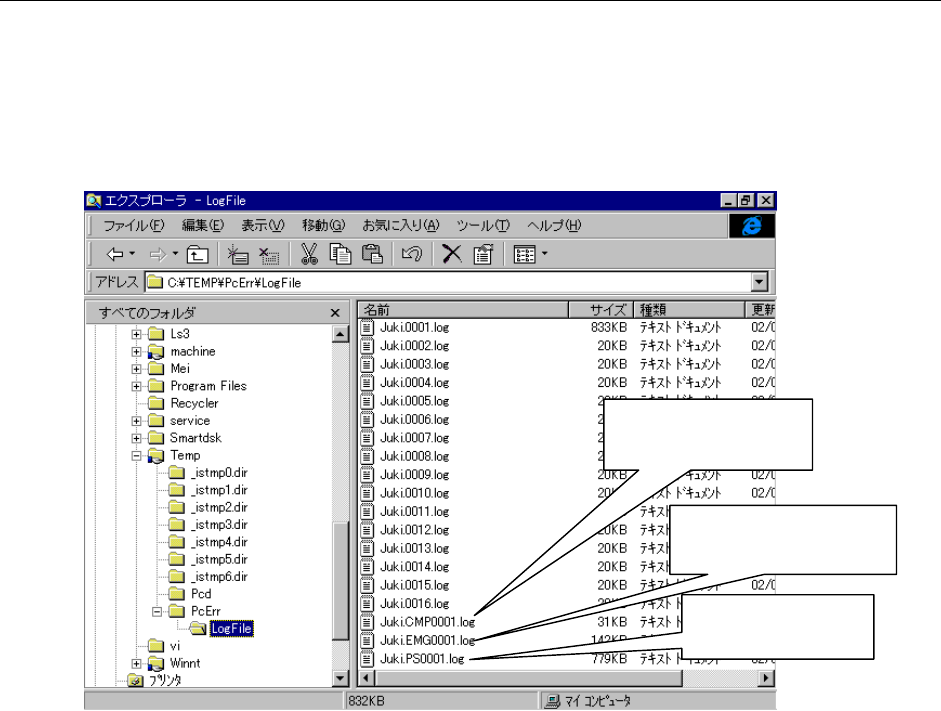
Task: Sort by the サイズ column header
Action: tap(601, 310)
